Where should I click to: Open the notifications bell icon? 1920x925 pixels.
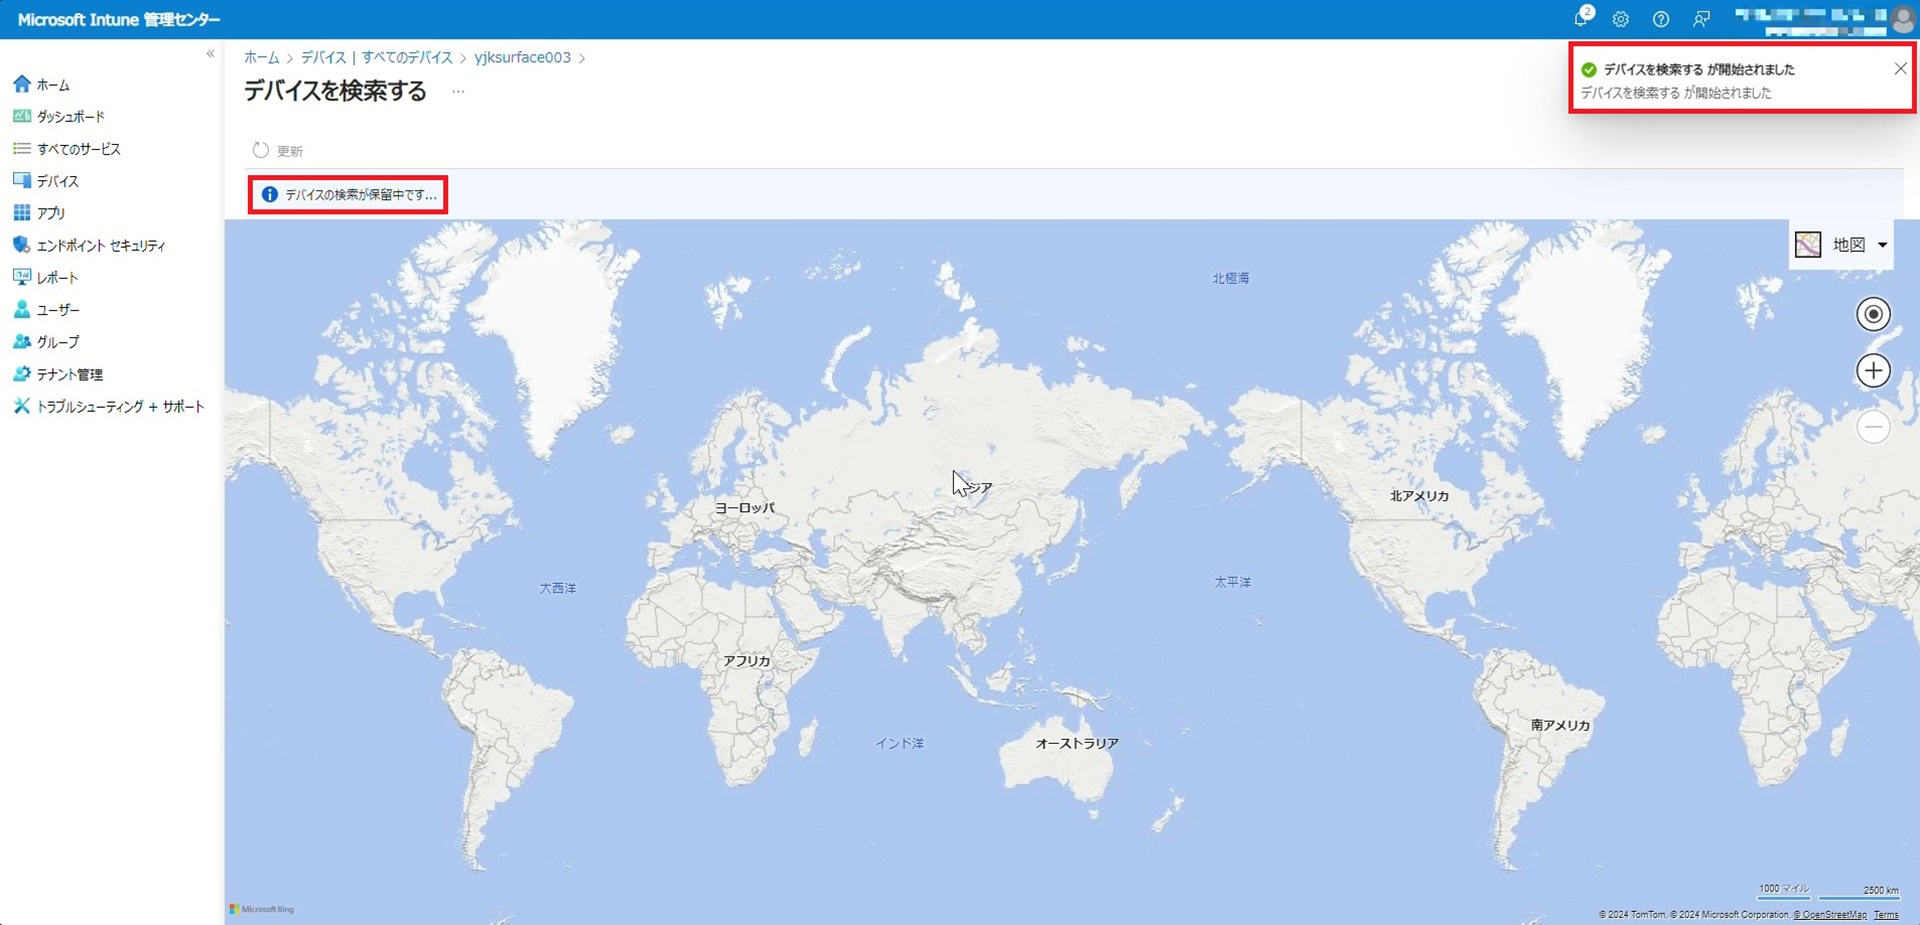(1581, 19)
